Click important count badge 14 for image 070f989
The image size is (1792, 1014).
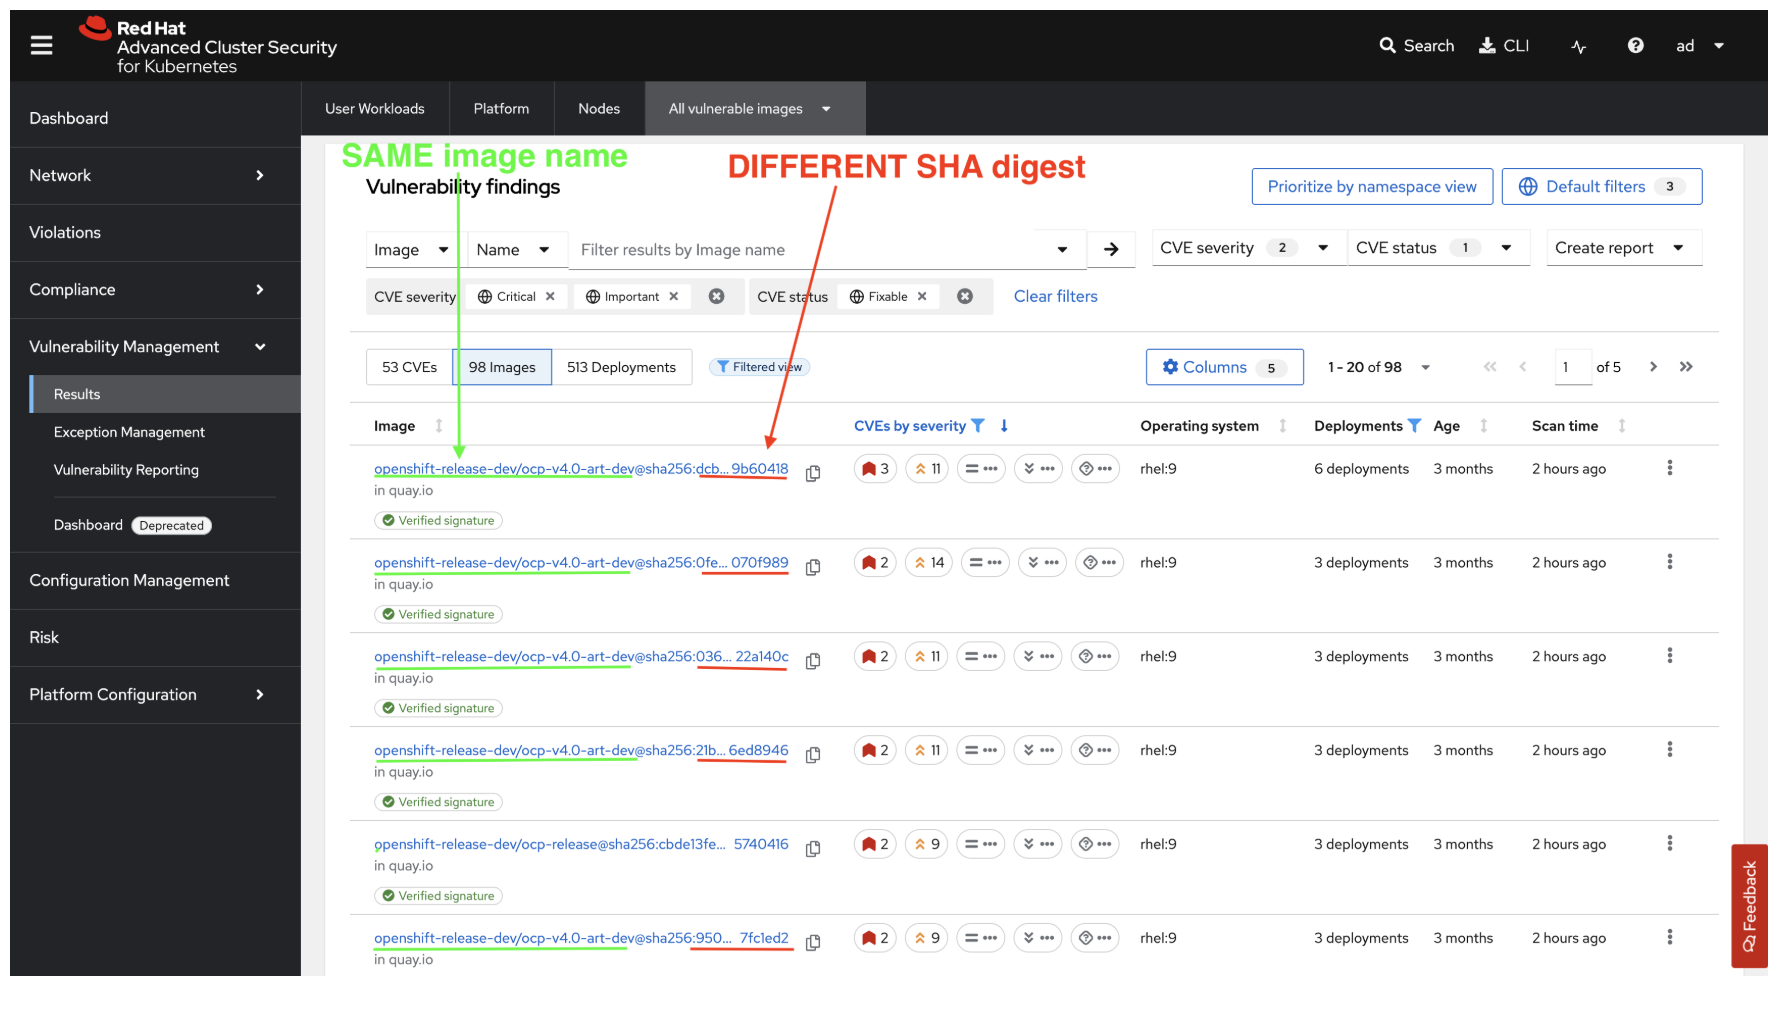(x=929, y=563)
